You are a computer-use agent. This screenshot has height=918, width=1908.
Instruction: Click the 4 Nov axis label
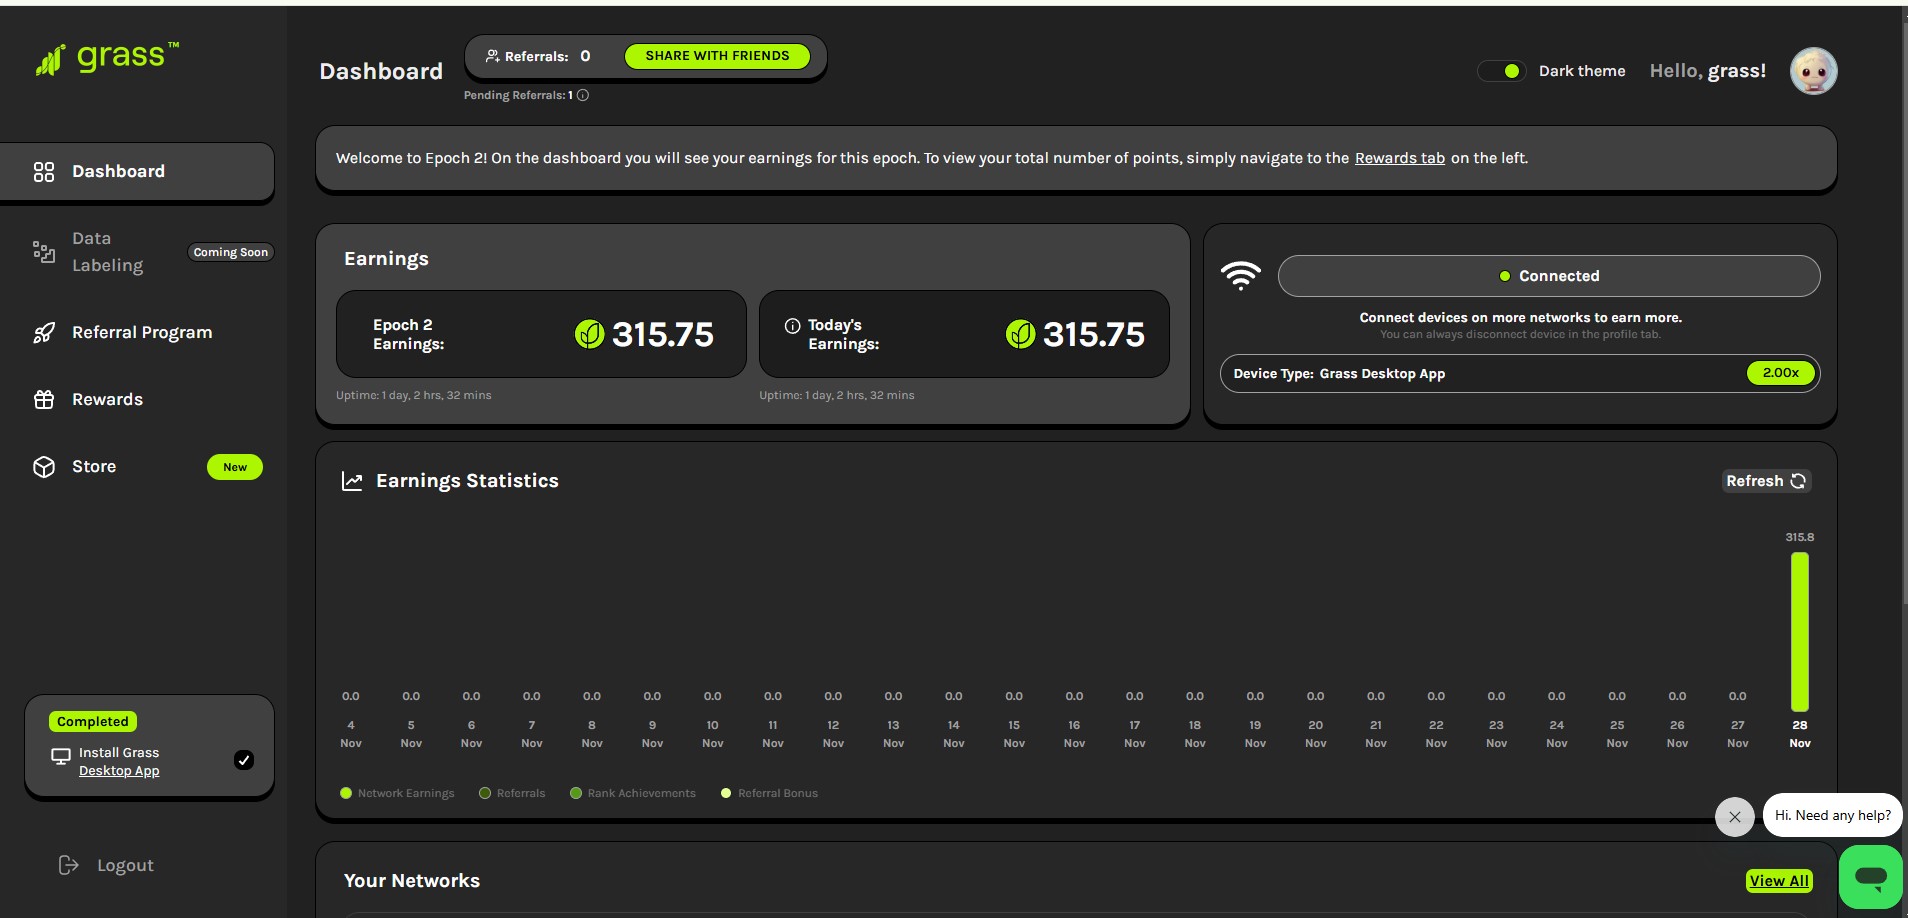(x=351, y=734)
